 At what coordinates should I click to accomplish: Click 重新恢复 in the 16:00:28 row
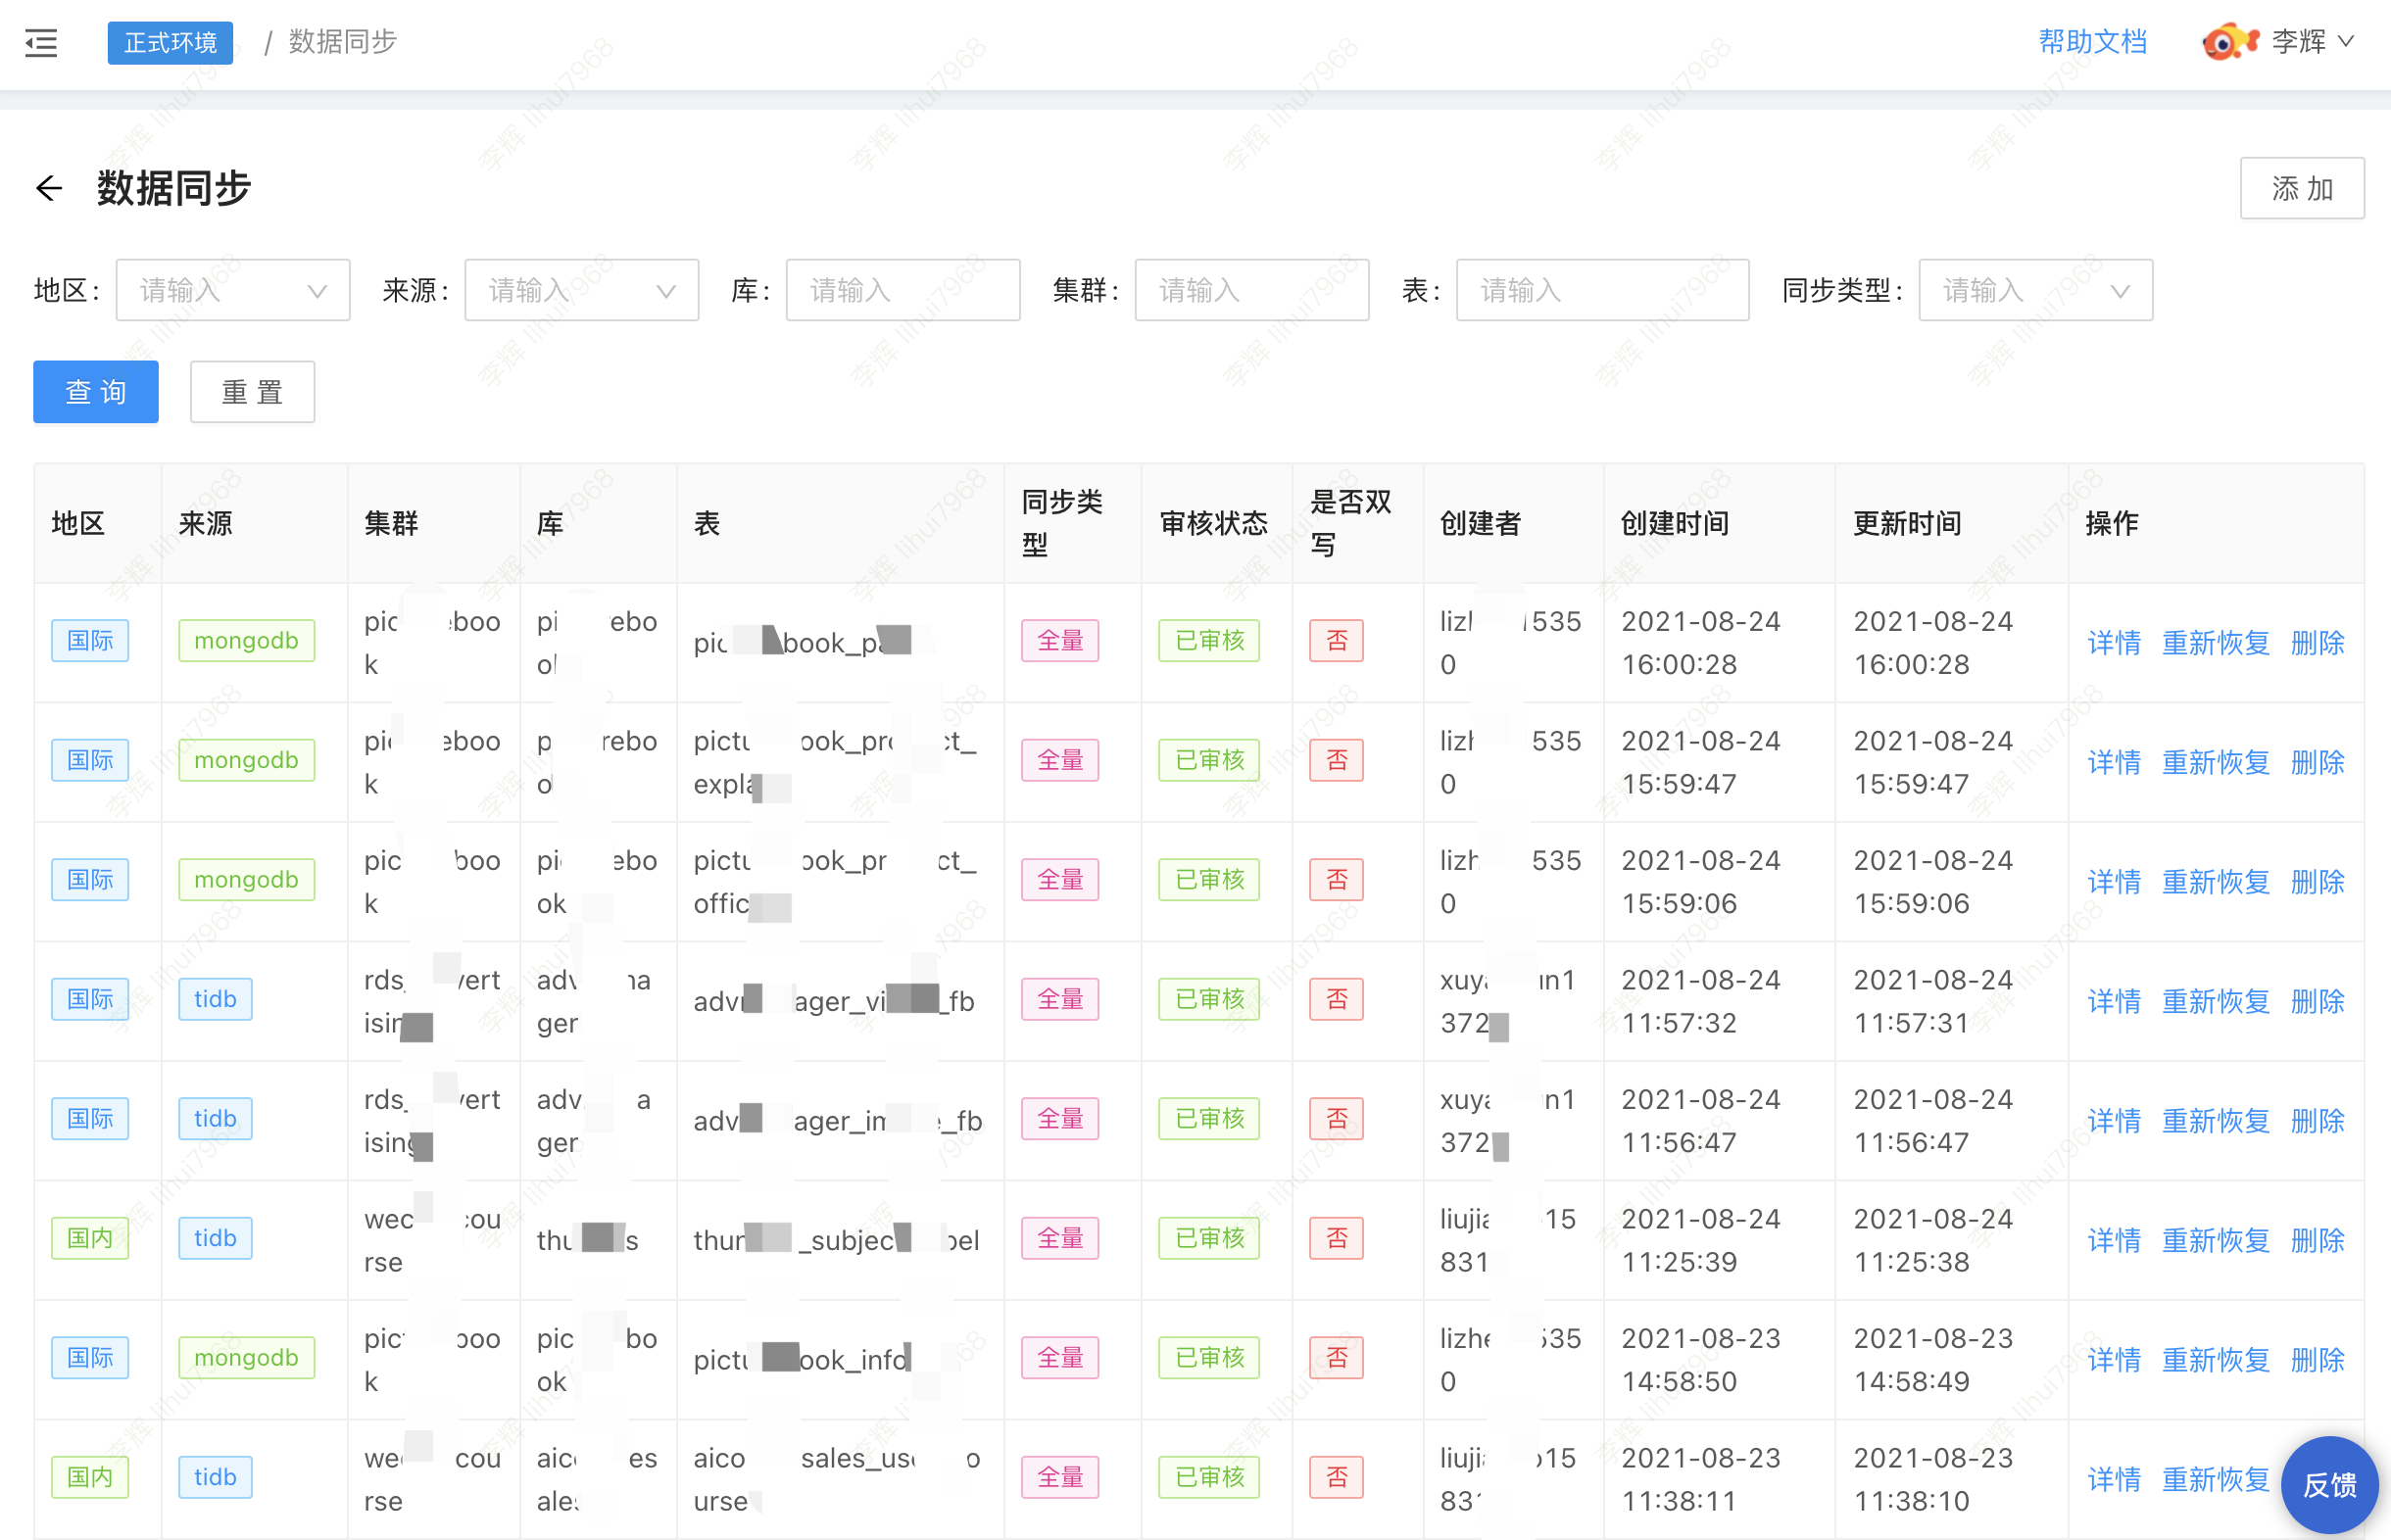[x=2215, y=643]
